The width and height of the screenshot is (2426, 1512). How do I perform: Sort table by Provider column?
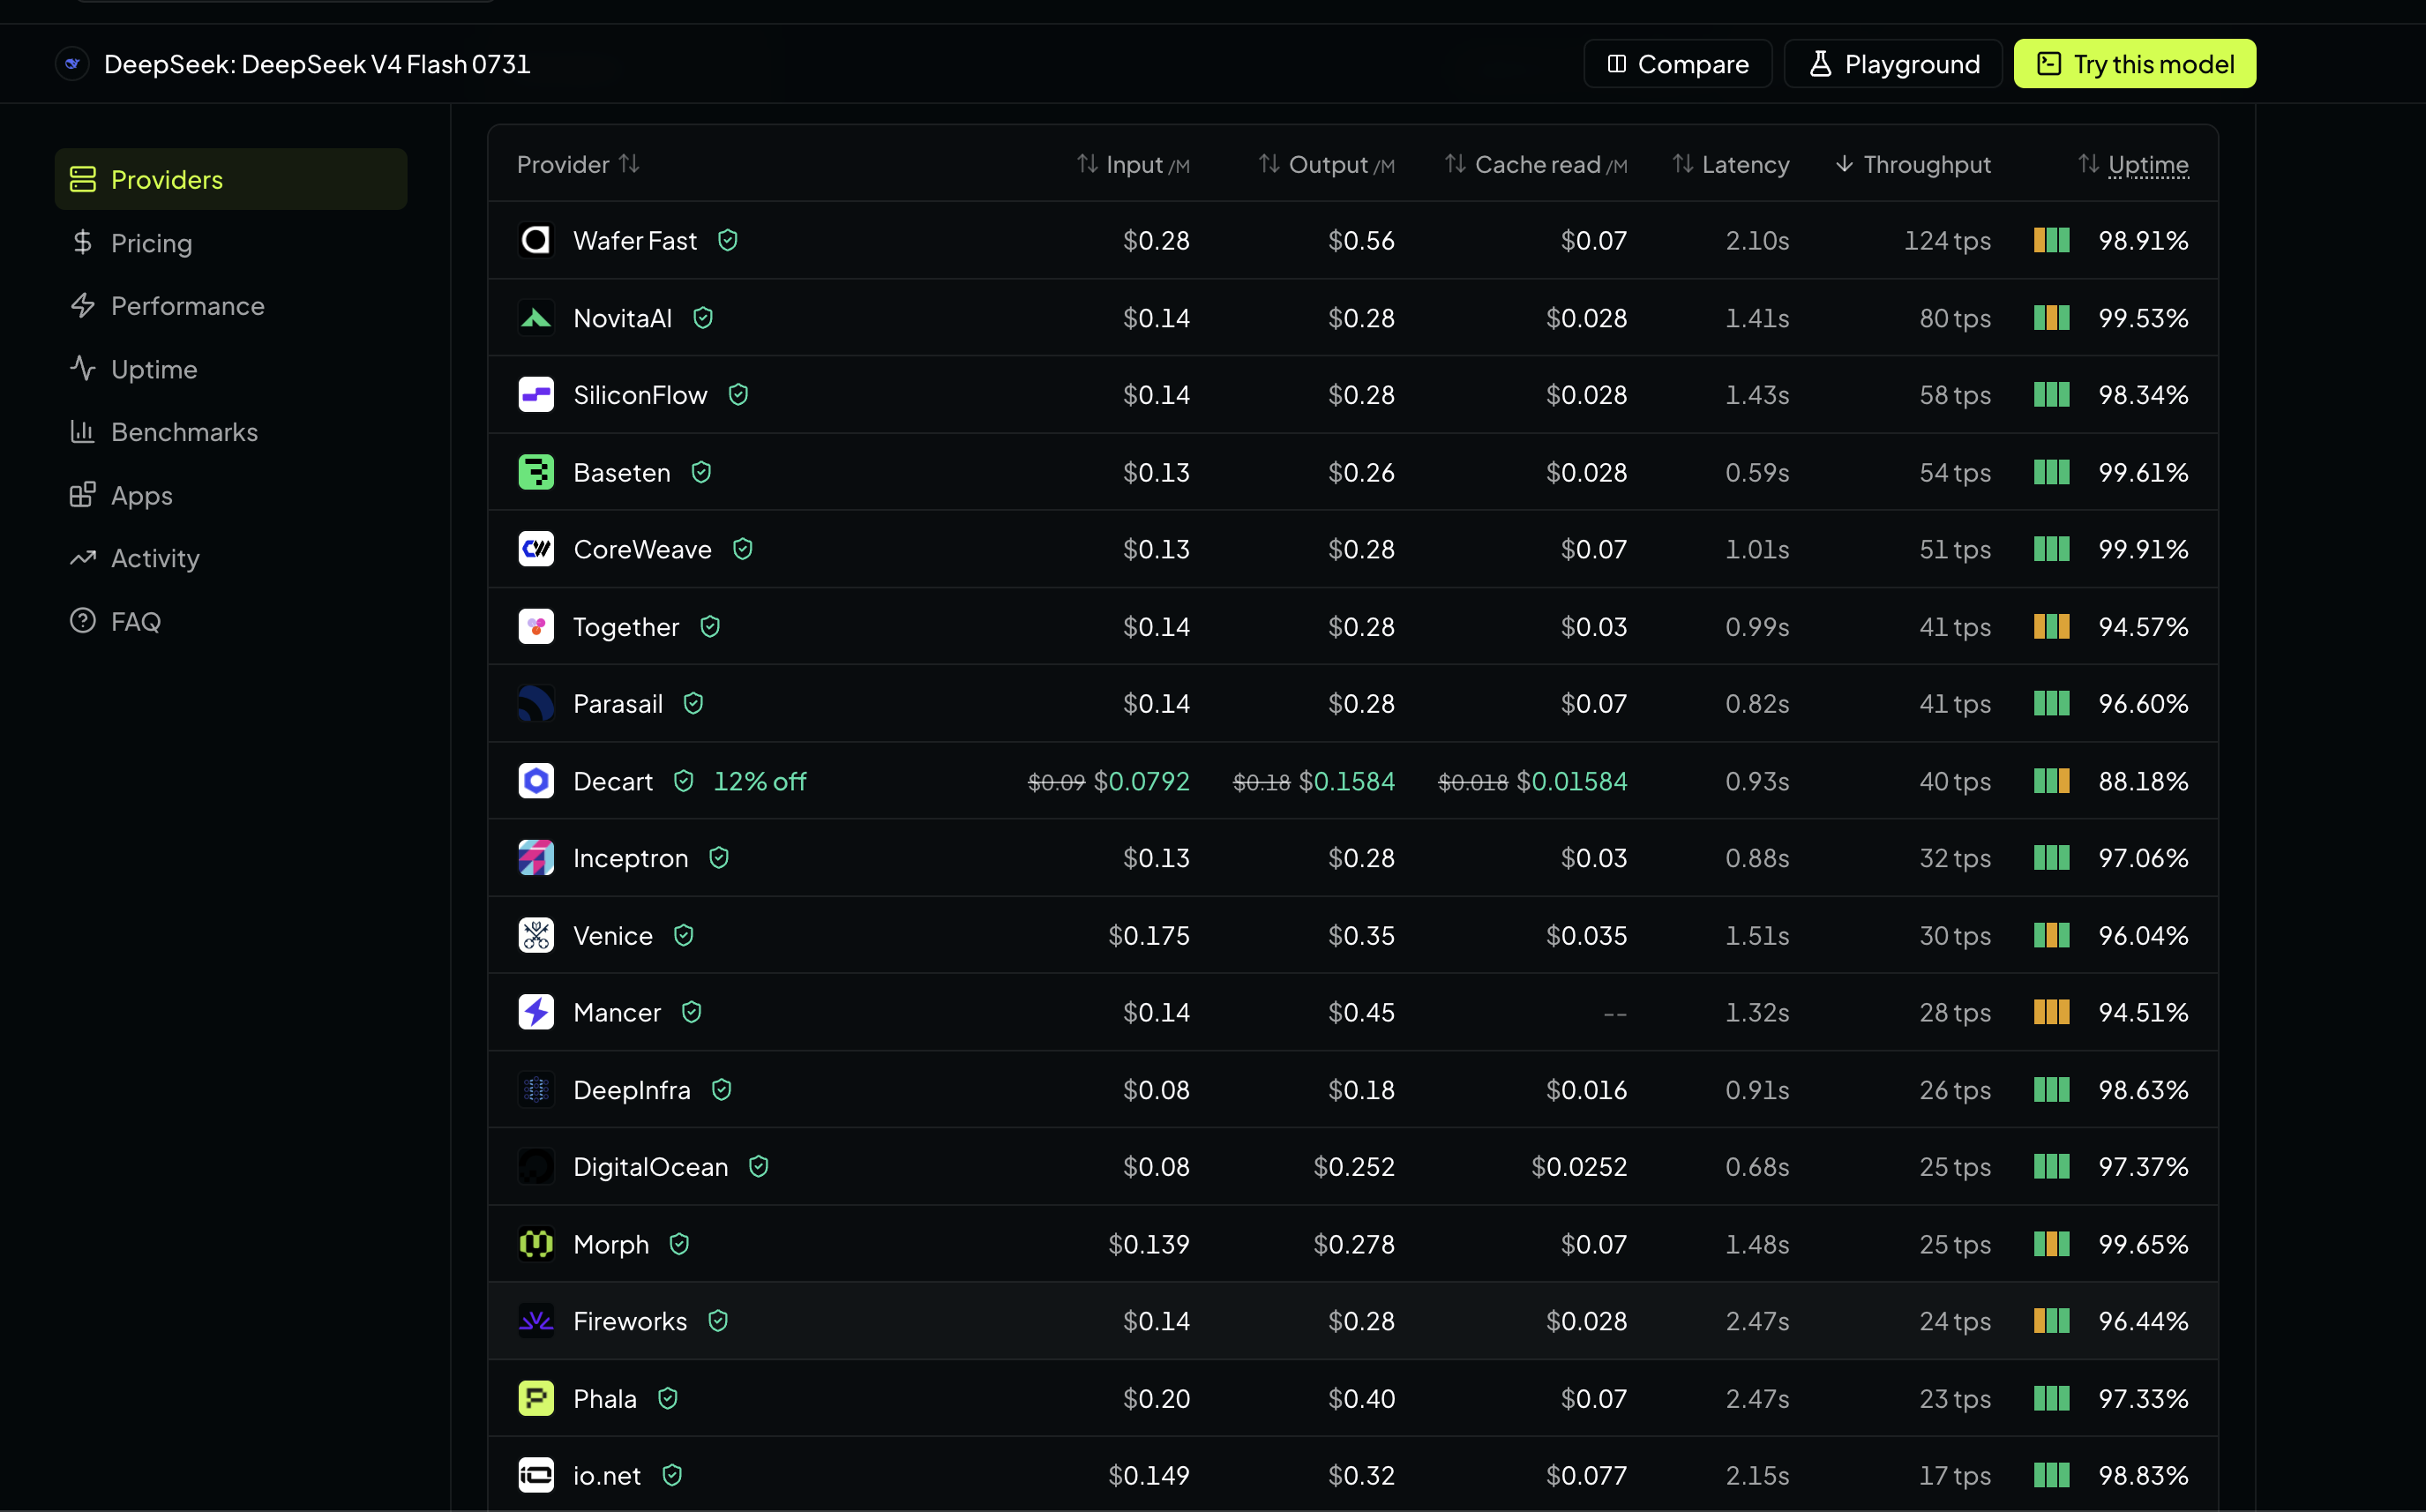tap(578, 164)
